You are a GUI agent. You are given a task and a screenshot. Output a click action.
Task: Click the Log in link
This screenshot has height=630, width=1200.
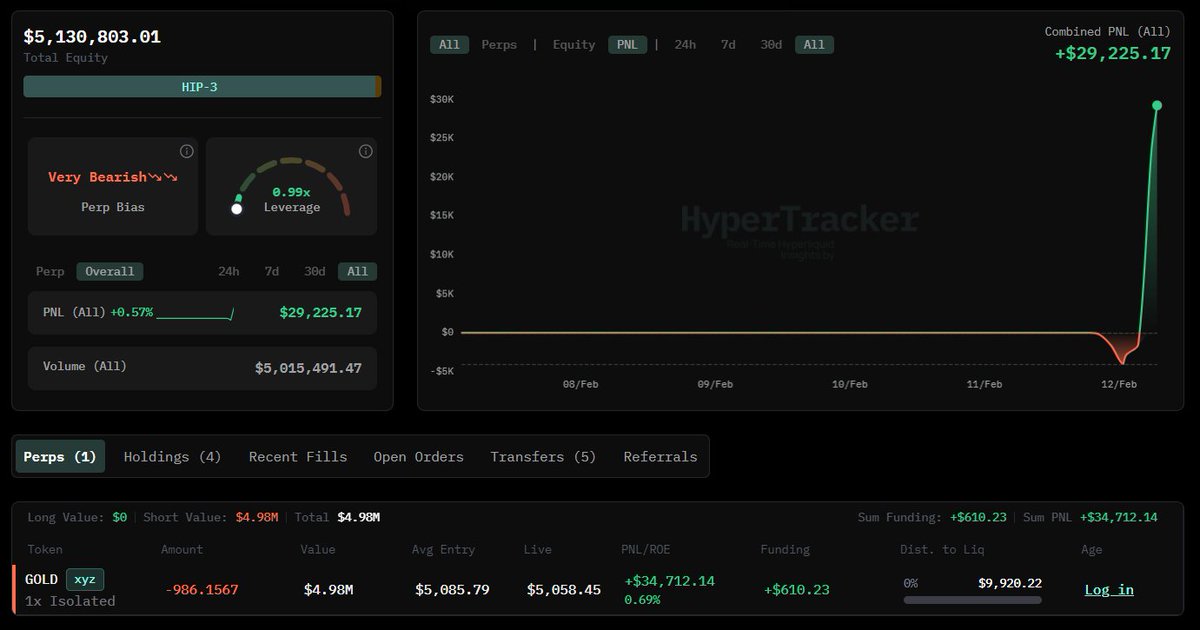pos(1109,589)
